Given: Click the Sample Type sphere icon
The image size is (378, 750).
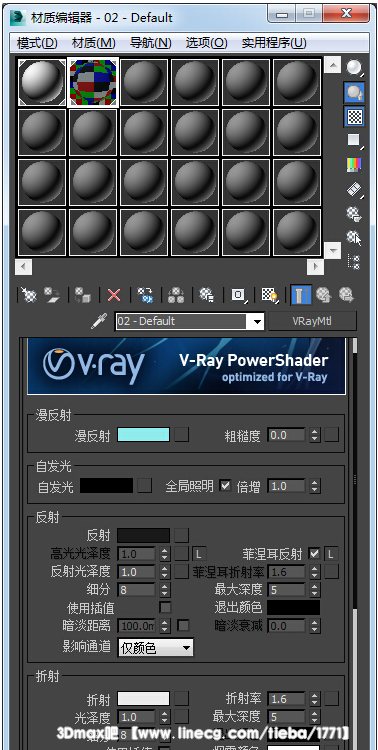Looking at the screenshot, I should point(354,67).
